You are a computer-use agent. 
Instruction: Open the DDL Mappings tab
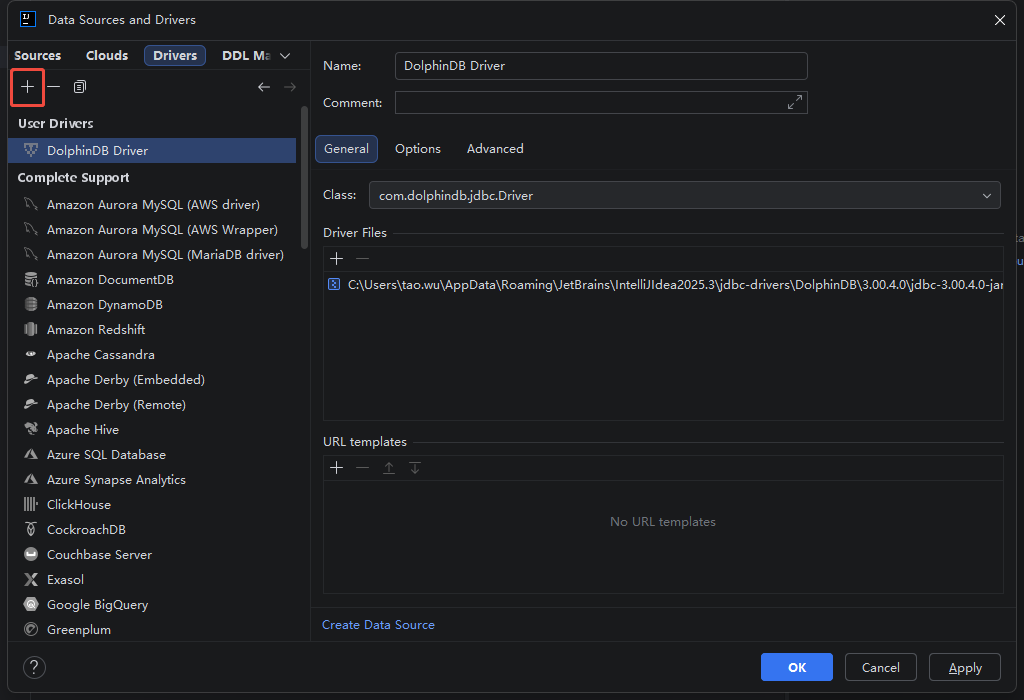246,56
